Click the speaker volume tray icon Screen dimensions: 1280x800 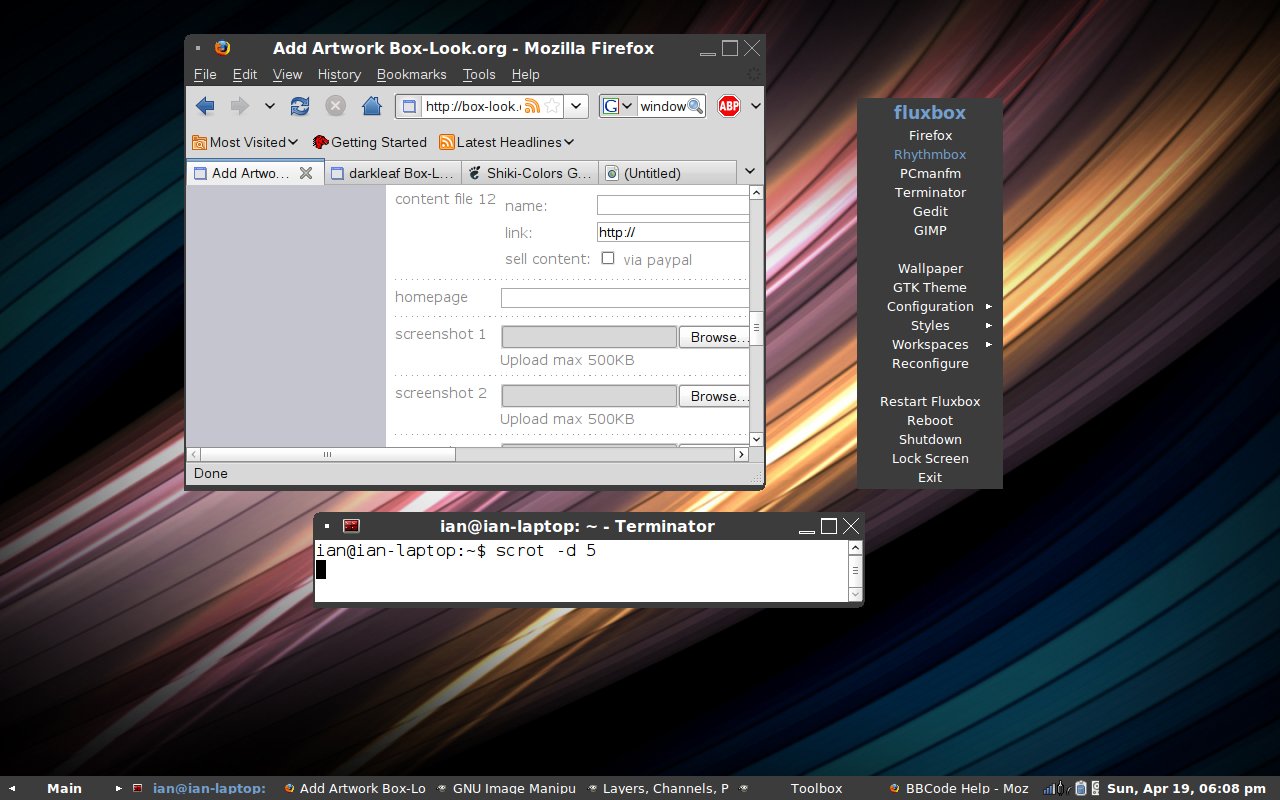click(1095, 788)
